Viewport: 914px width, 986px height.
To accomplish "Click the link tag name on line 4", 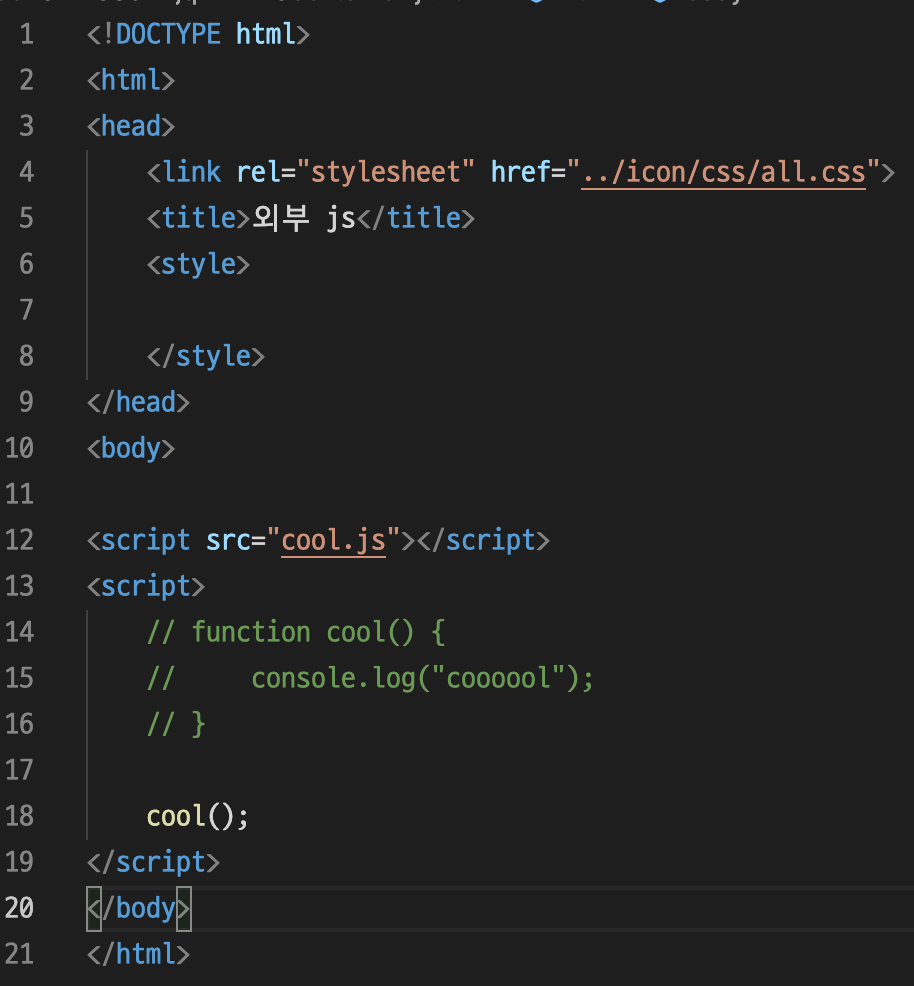I will [x=191, y=172].
